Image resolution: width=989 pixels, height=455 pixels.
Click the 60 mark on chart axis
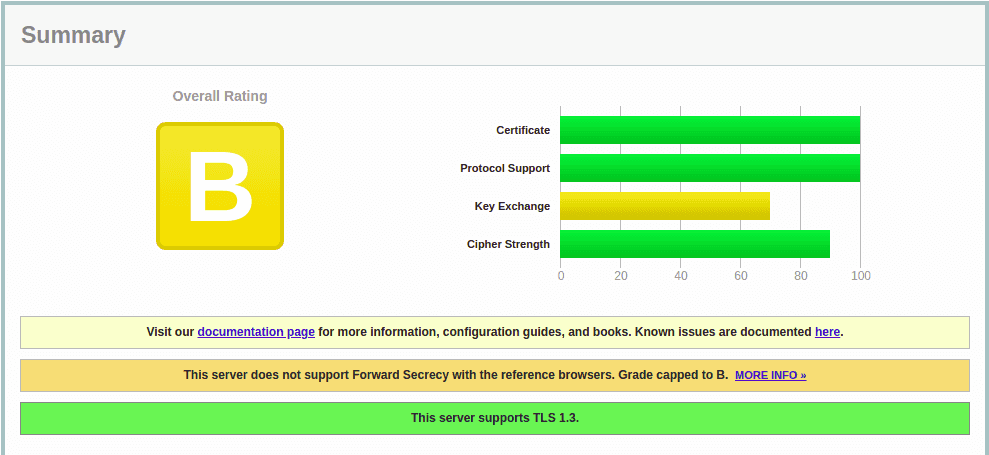click(x=740, y=276)
